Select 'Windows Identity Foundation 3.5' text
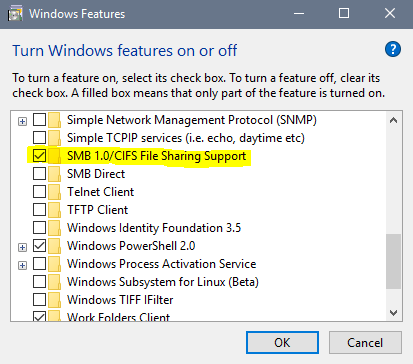This screenshot has height=364, width=413. pyautogui.click(x=154, y=228)
